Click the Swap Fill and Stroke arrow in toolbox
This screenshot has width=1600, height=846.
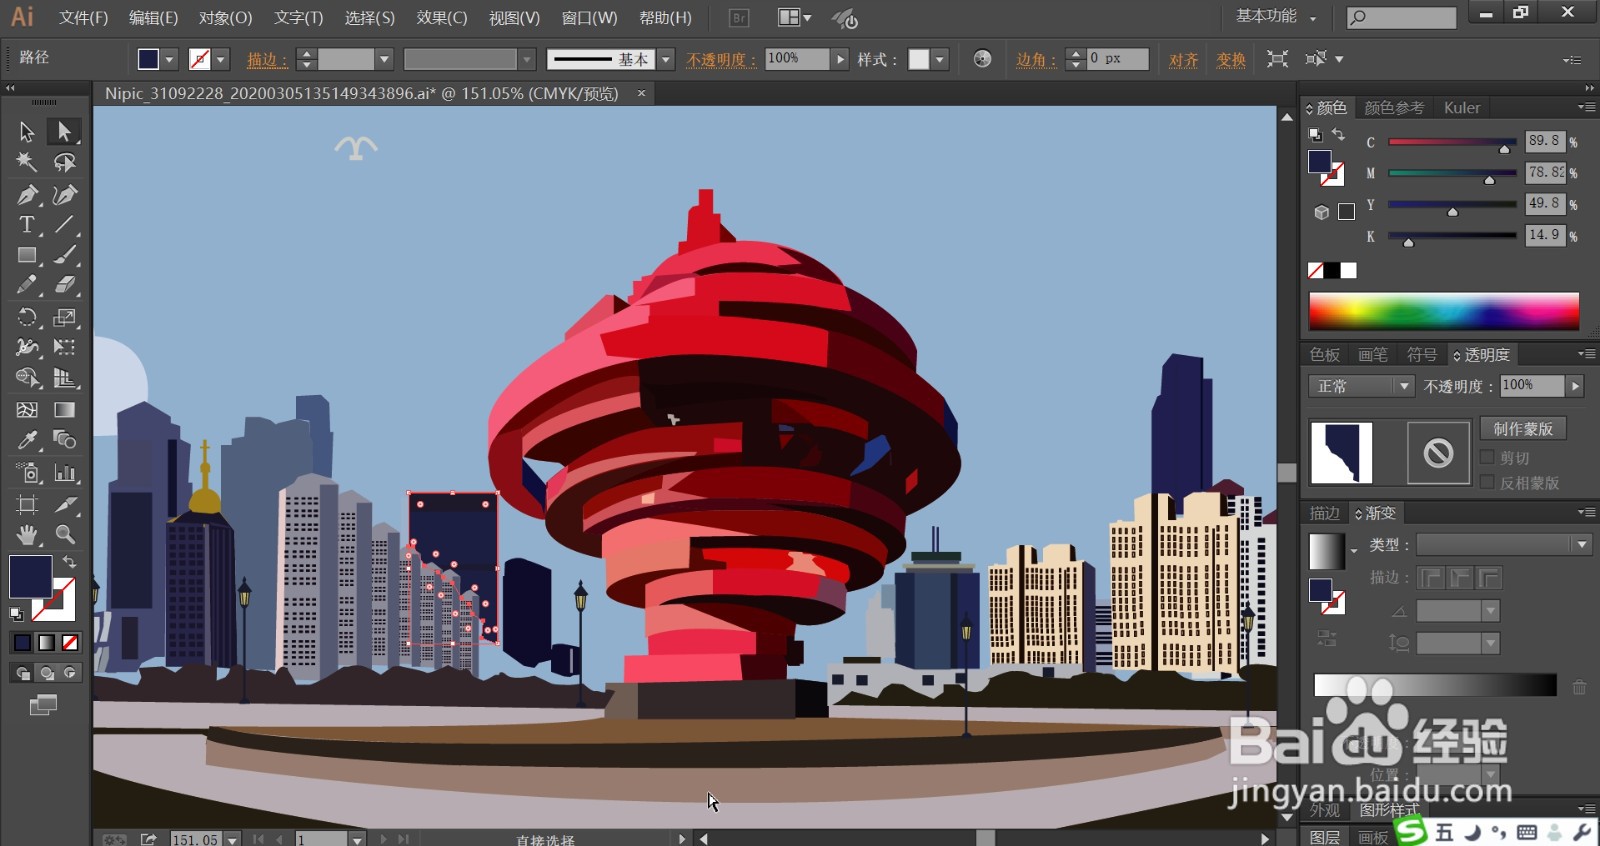[69, 562]
